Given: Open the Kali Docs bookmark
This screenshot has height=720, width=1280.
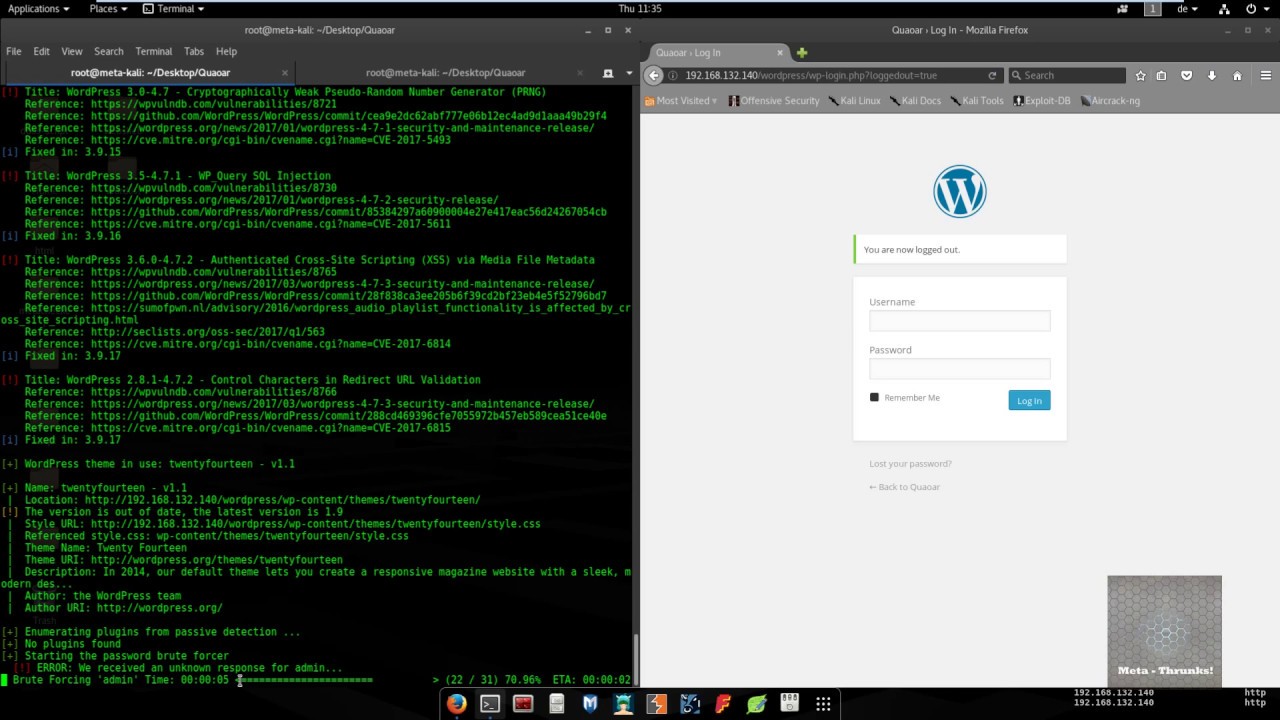Looking at the screenshot, I should (916, 101).
